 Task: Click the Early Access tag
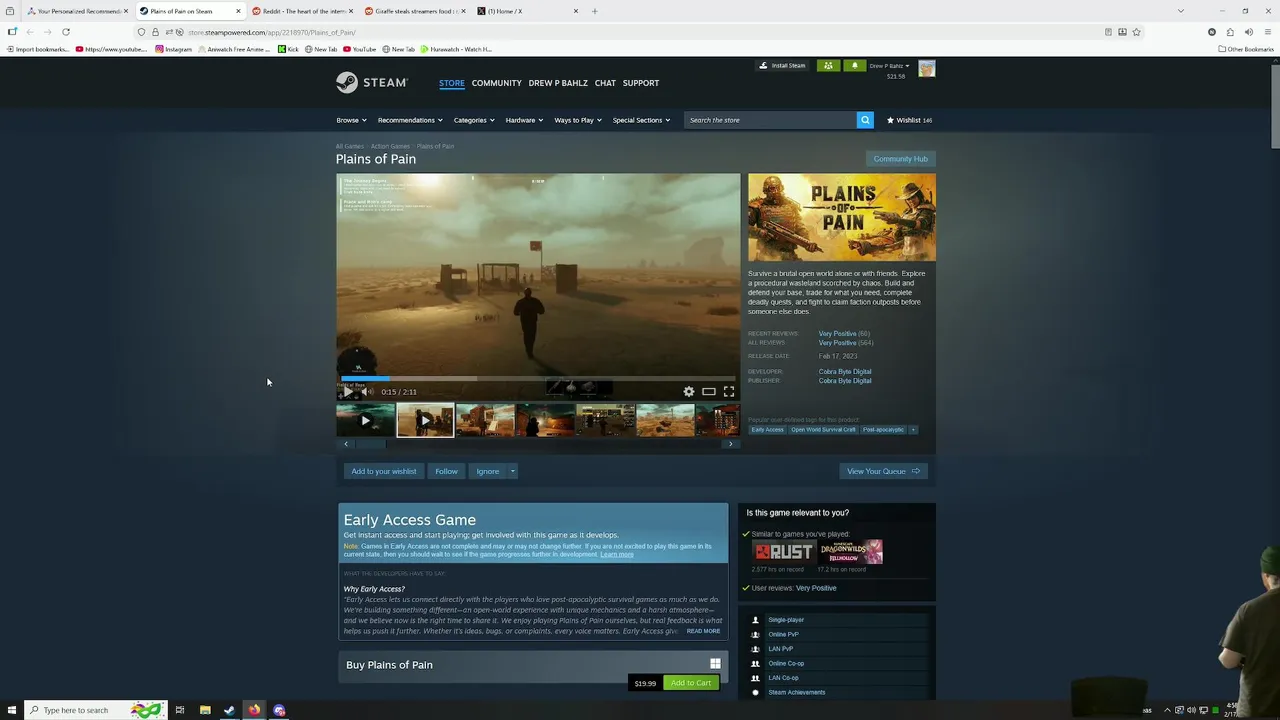pos(768,430)
